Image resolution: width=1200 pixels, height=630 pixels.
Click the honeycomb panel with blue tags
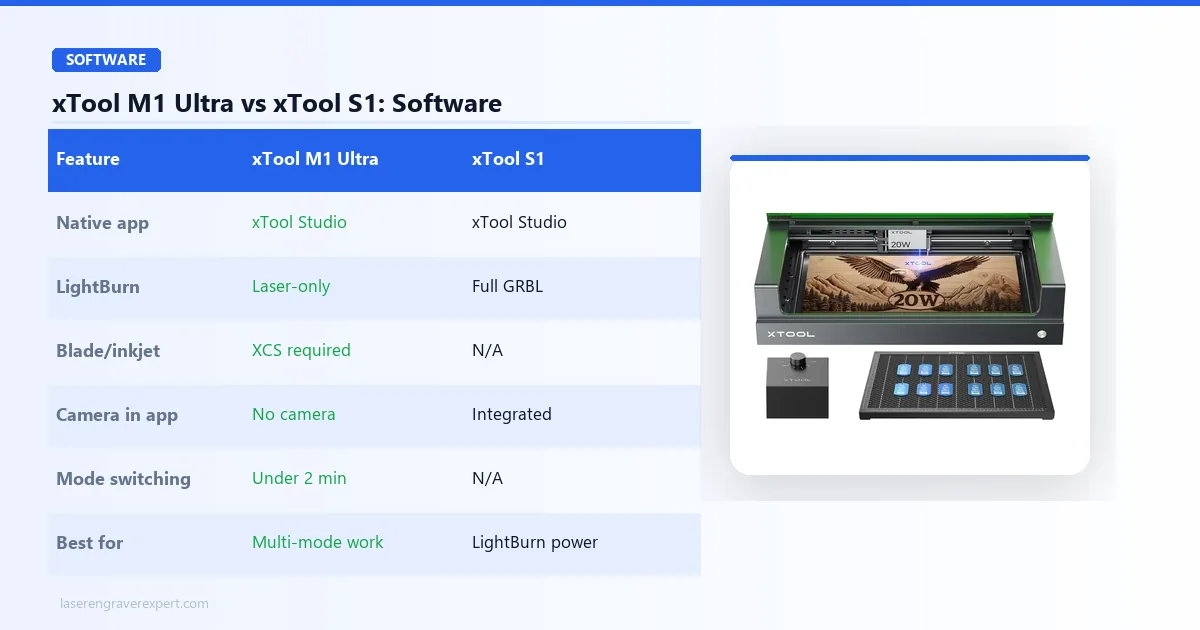(x=958, y=385)
